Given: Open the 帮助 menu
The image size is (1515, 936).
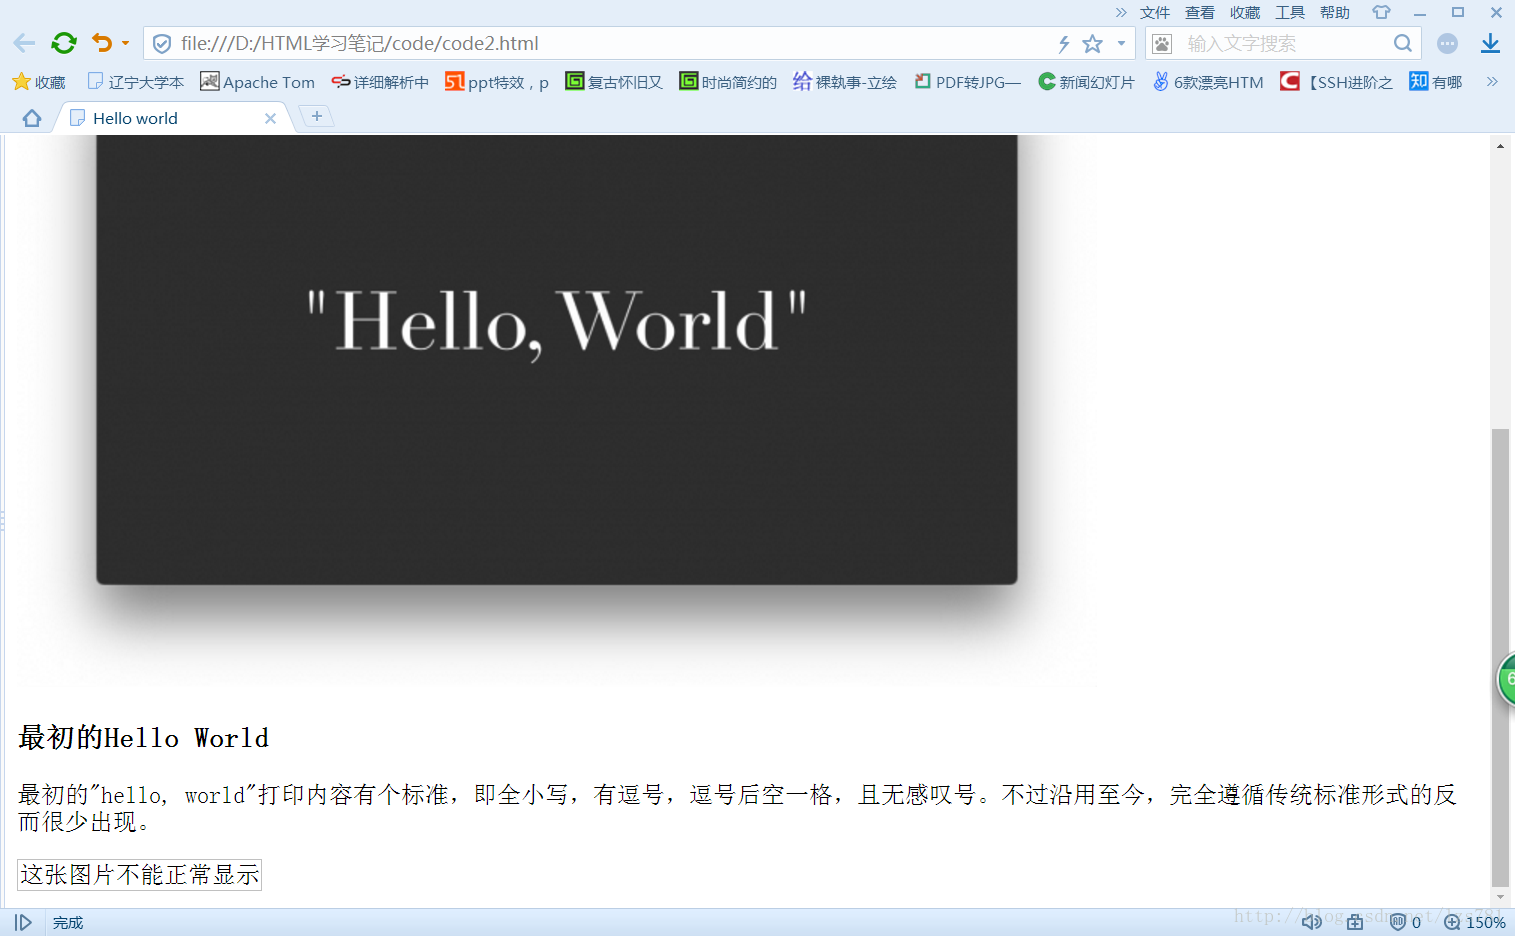Looking at the screenshot, I should 1335,13.
